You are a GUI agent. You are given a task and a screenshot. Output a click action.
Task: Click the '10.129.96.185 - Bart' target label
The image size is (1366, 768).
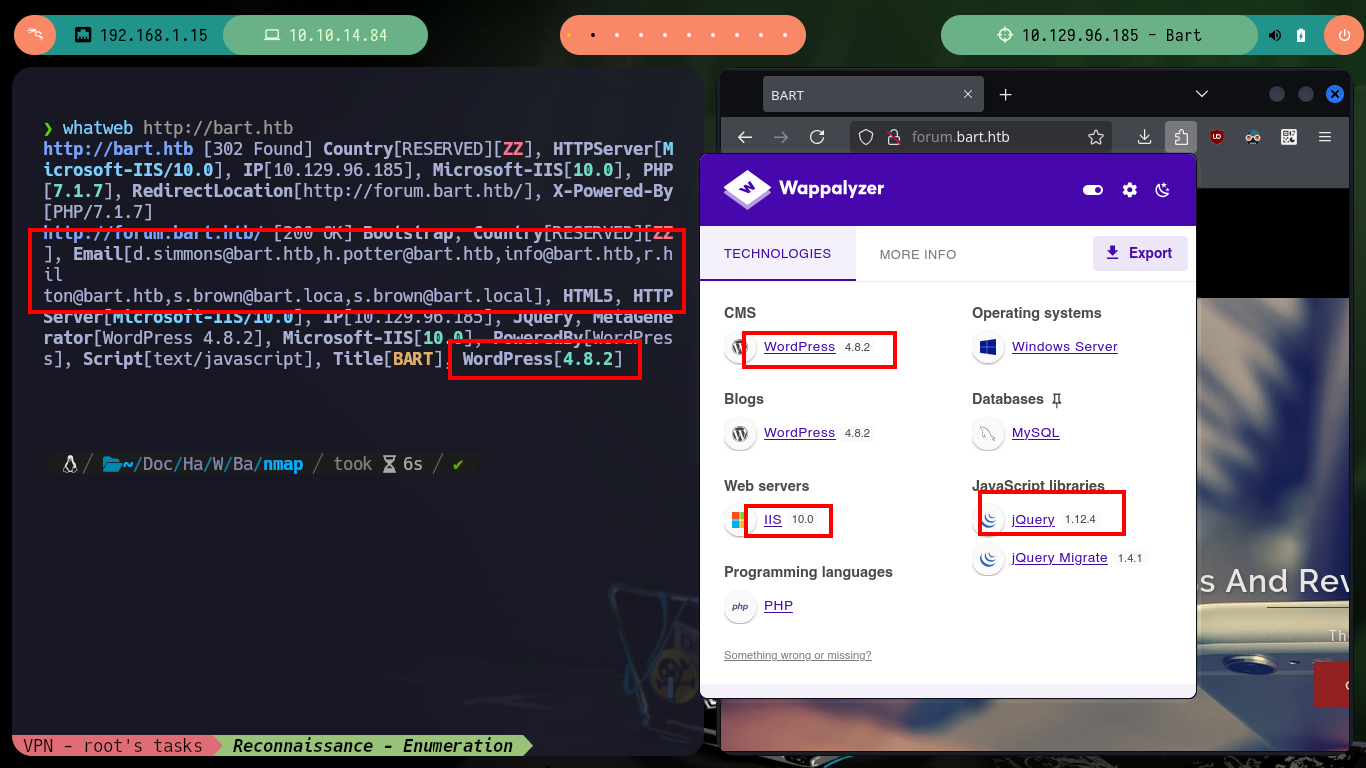click(1111, 35)
